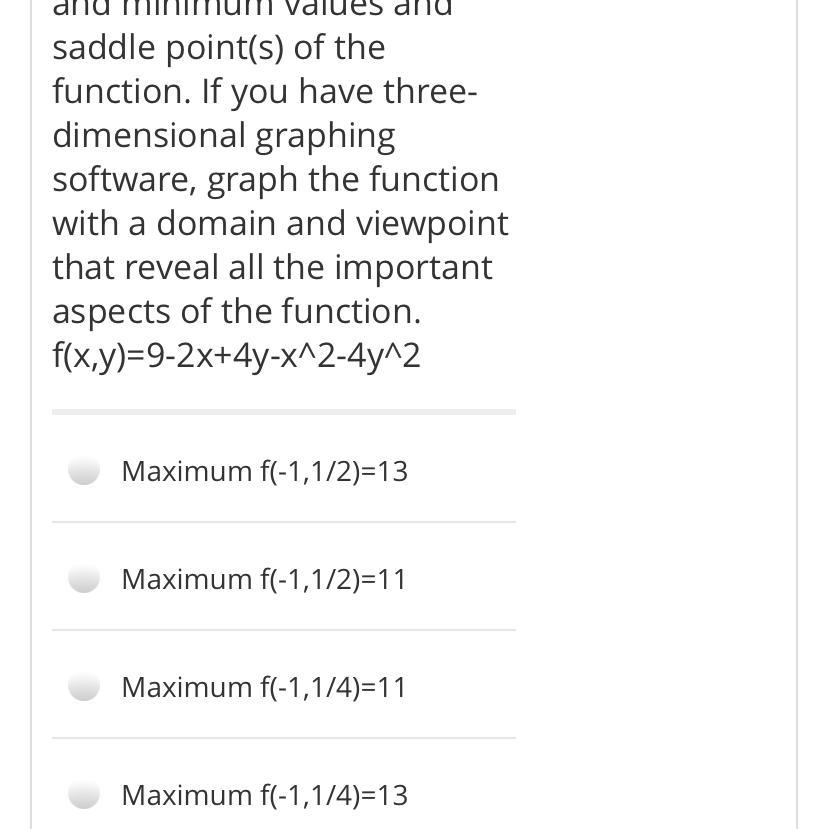Pick the radio button for Maximum f(-1,1/4)=11
828x829 pixels.
(x=85, y=687)
